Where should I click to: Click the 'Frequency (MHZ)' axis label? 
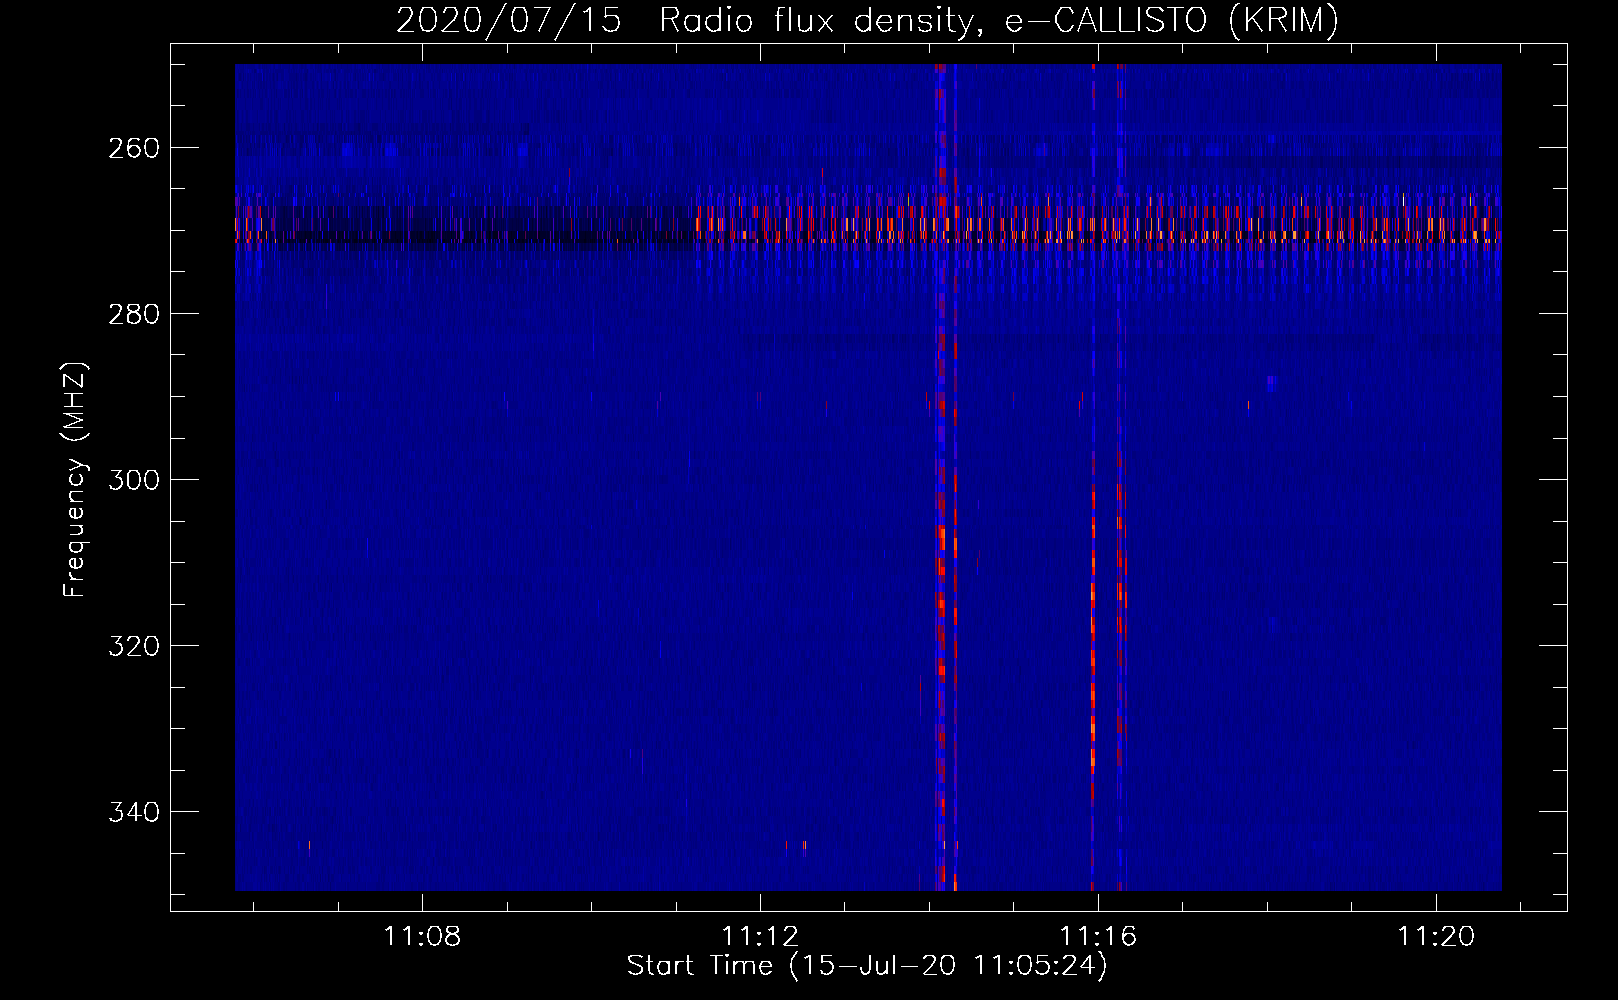75,479
